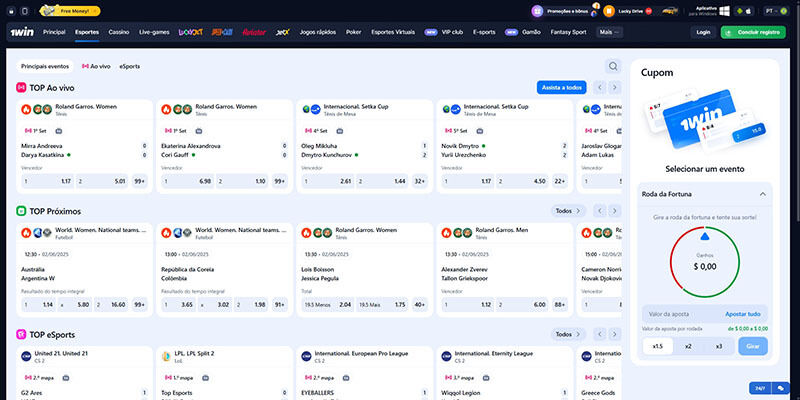The image size is (800, 400).
Task: Open the Fantasy Sport section
Action: pyautogui.click(x=568, y=32)
